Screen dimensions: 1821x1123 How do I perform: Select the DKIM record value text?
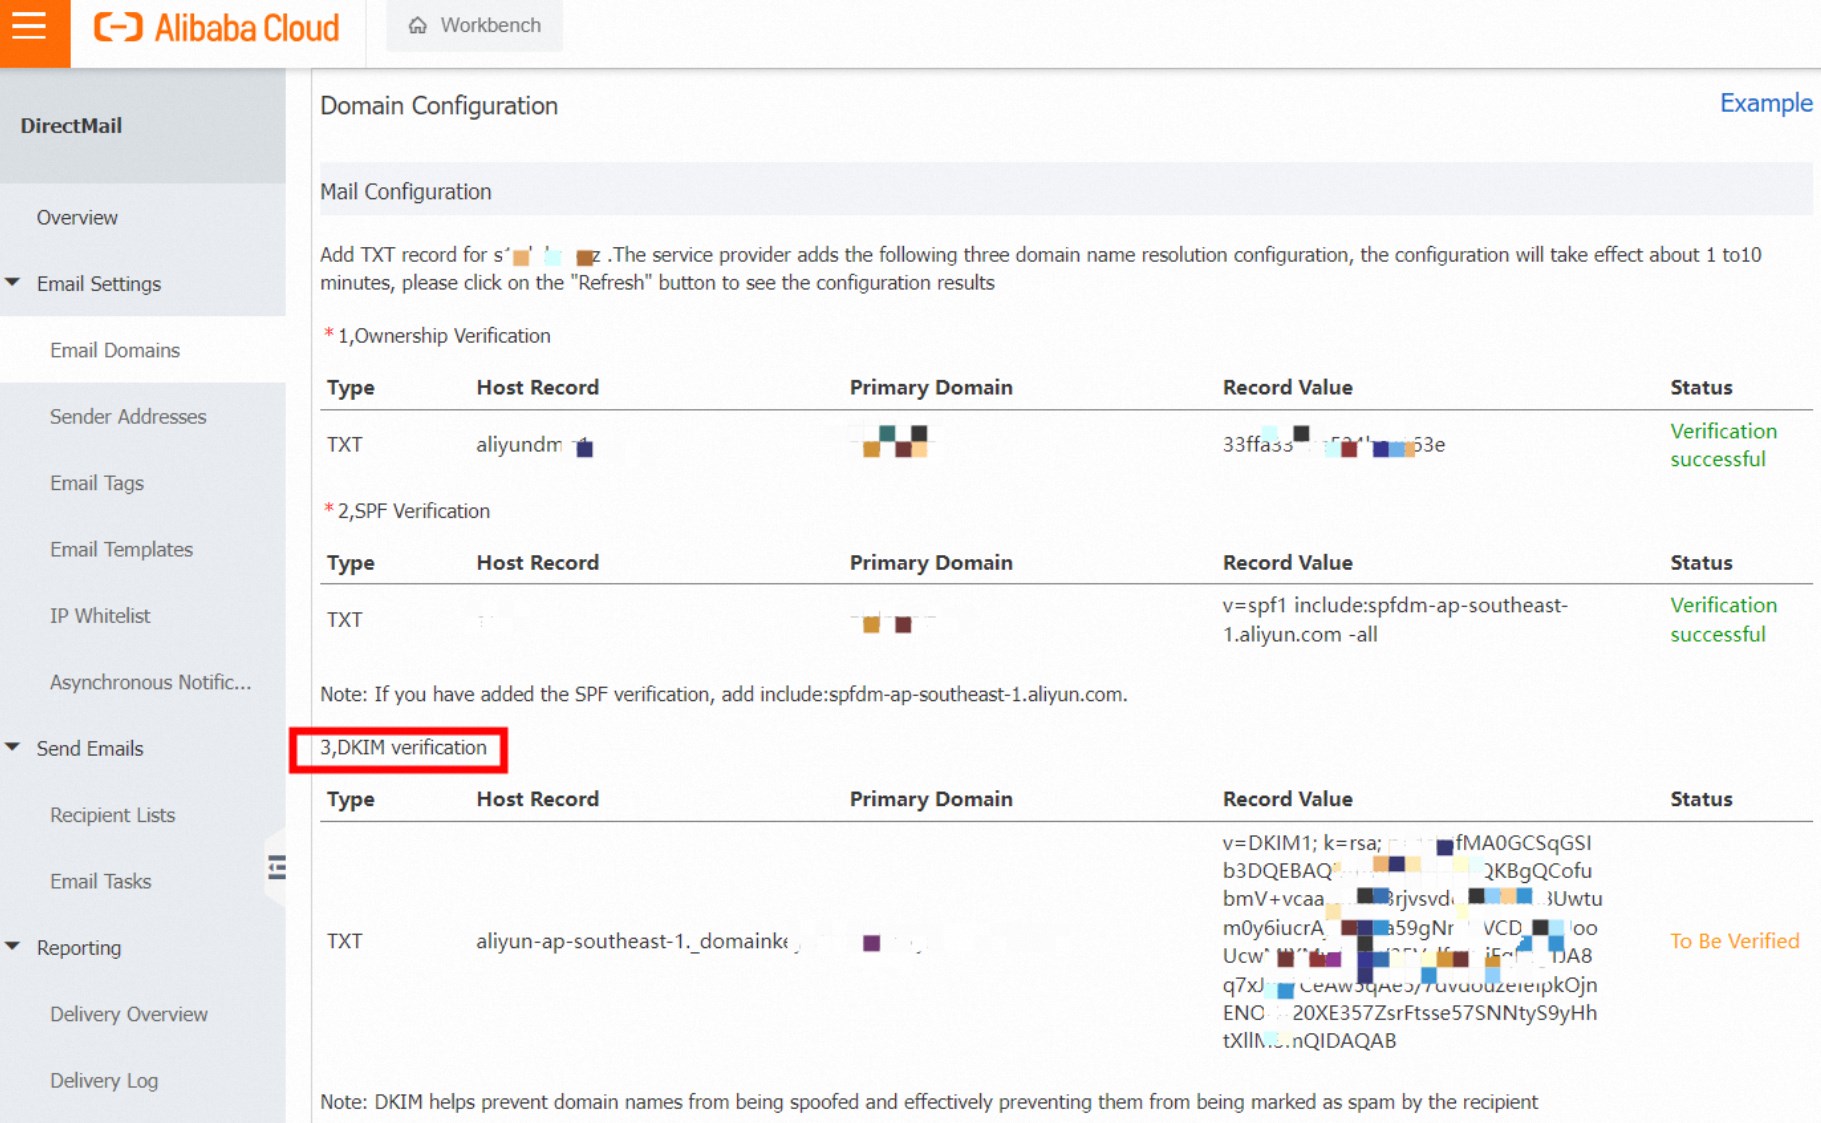coord(1412,941)
